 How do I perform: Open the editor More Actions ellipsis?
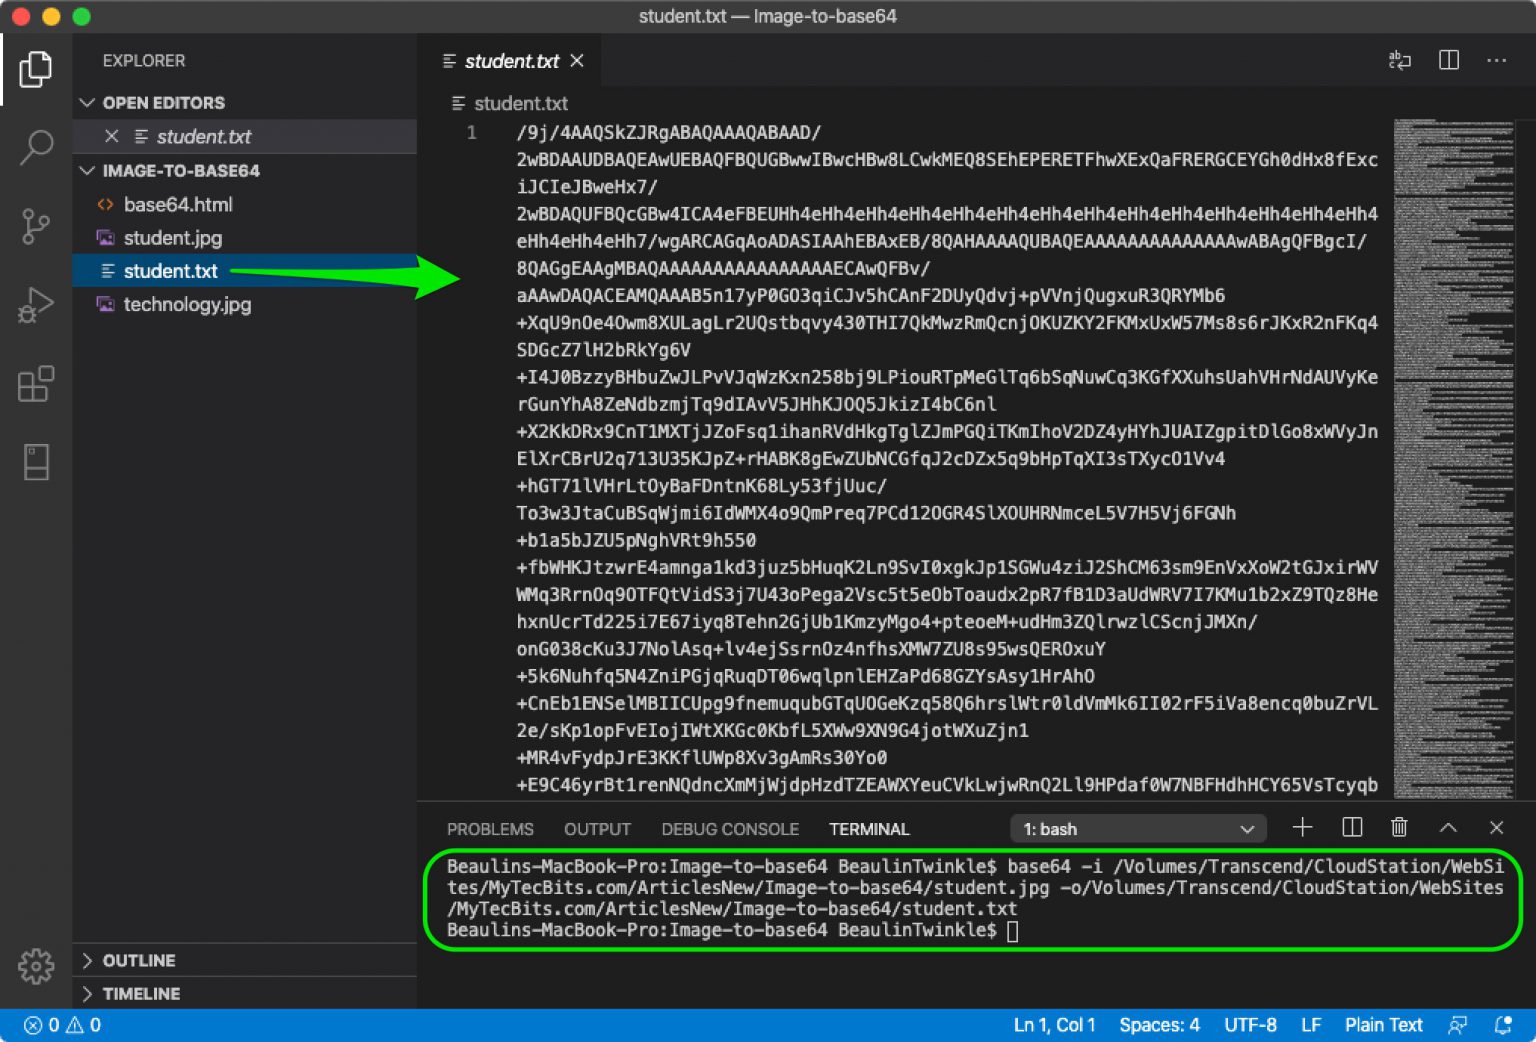click(x=1496, y=61)
